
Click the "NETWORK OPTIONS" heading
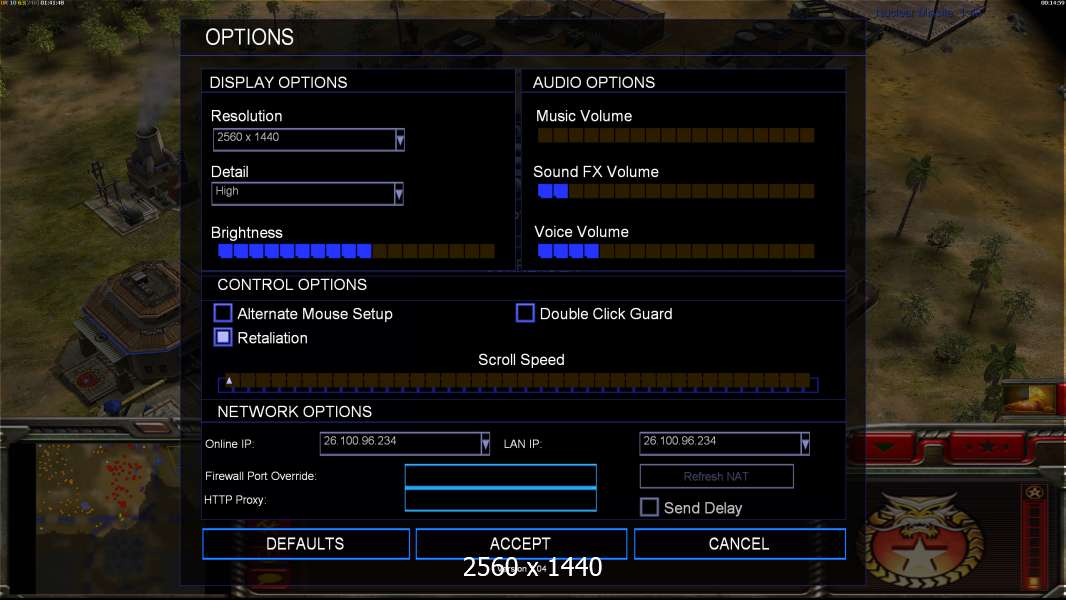(x=294, y=411)
